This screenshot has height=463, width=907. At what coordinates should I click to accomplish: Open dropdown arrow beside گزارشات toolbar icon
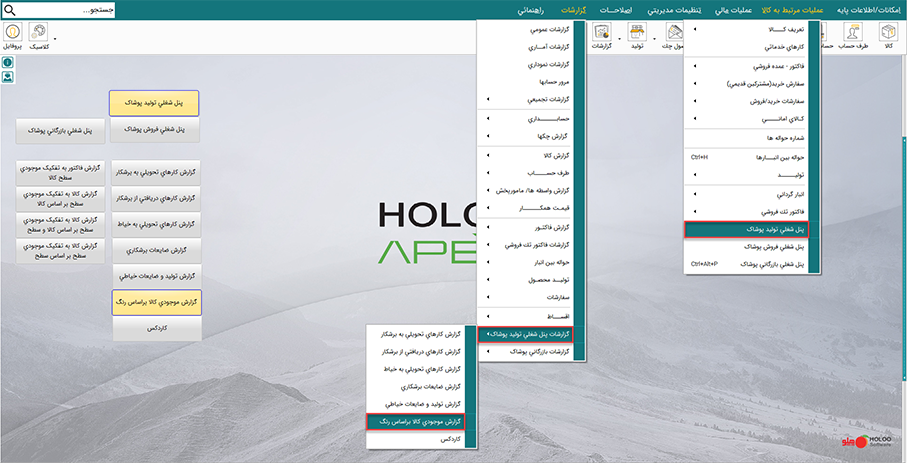point(620,39)
